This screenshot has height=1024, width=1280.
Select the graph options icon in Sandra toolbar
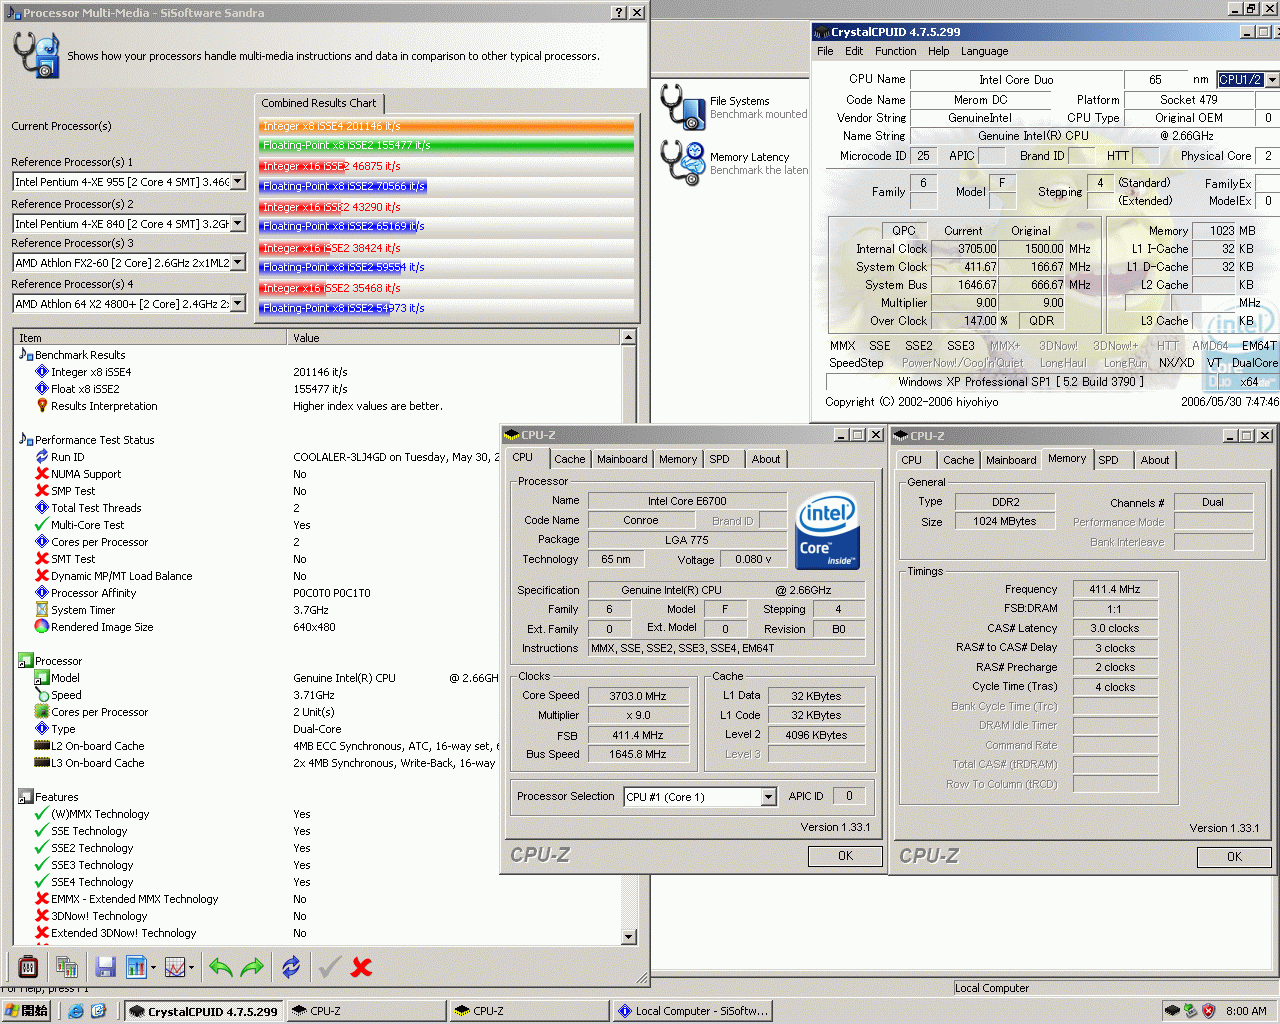pyautogui.click(x=175, y=966)
